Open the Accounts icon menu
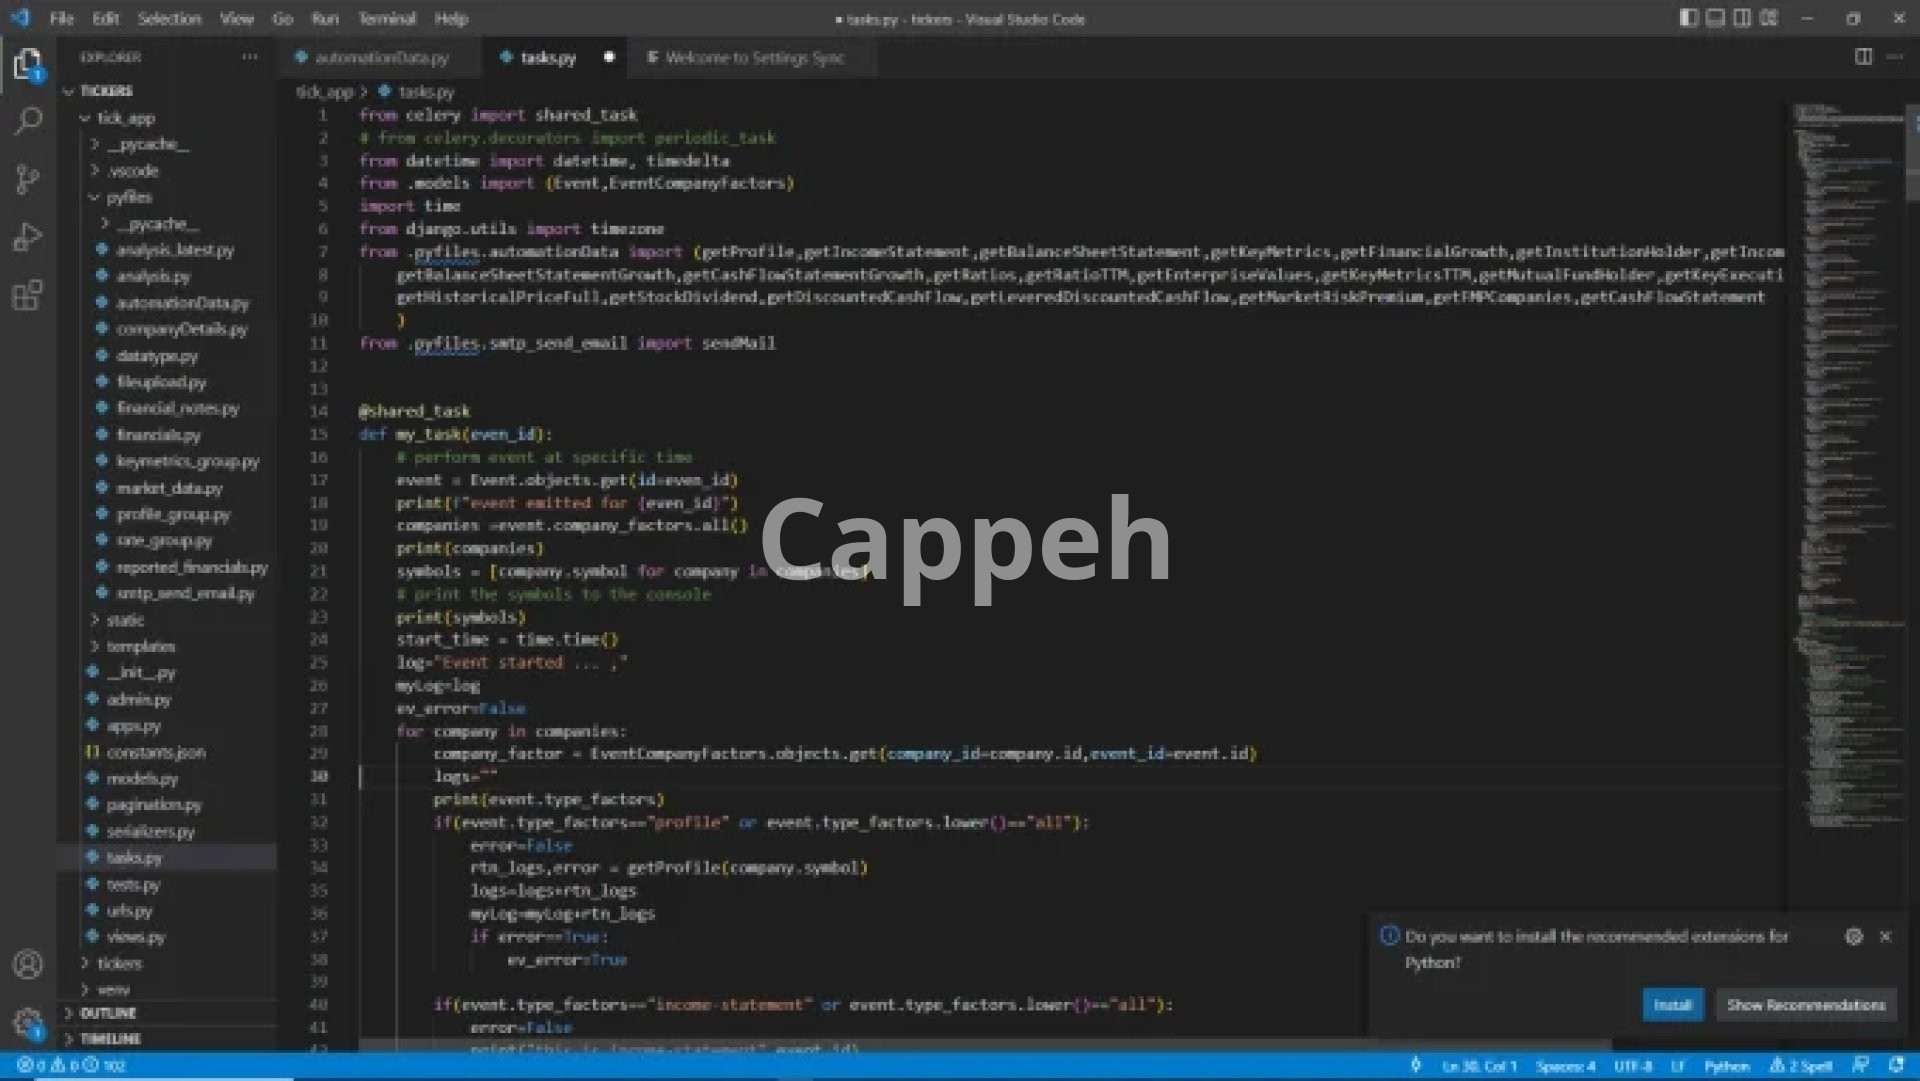The width and height of the screenshot is (1920, 1081). [x=28, y=964]
